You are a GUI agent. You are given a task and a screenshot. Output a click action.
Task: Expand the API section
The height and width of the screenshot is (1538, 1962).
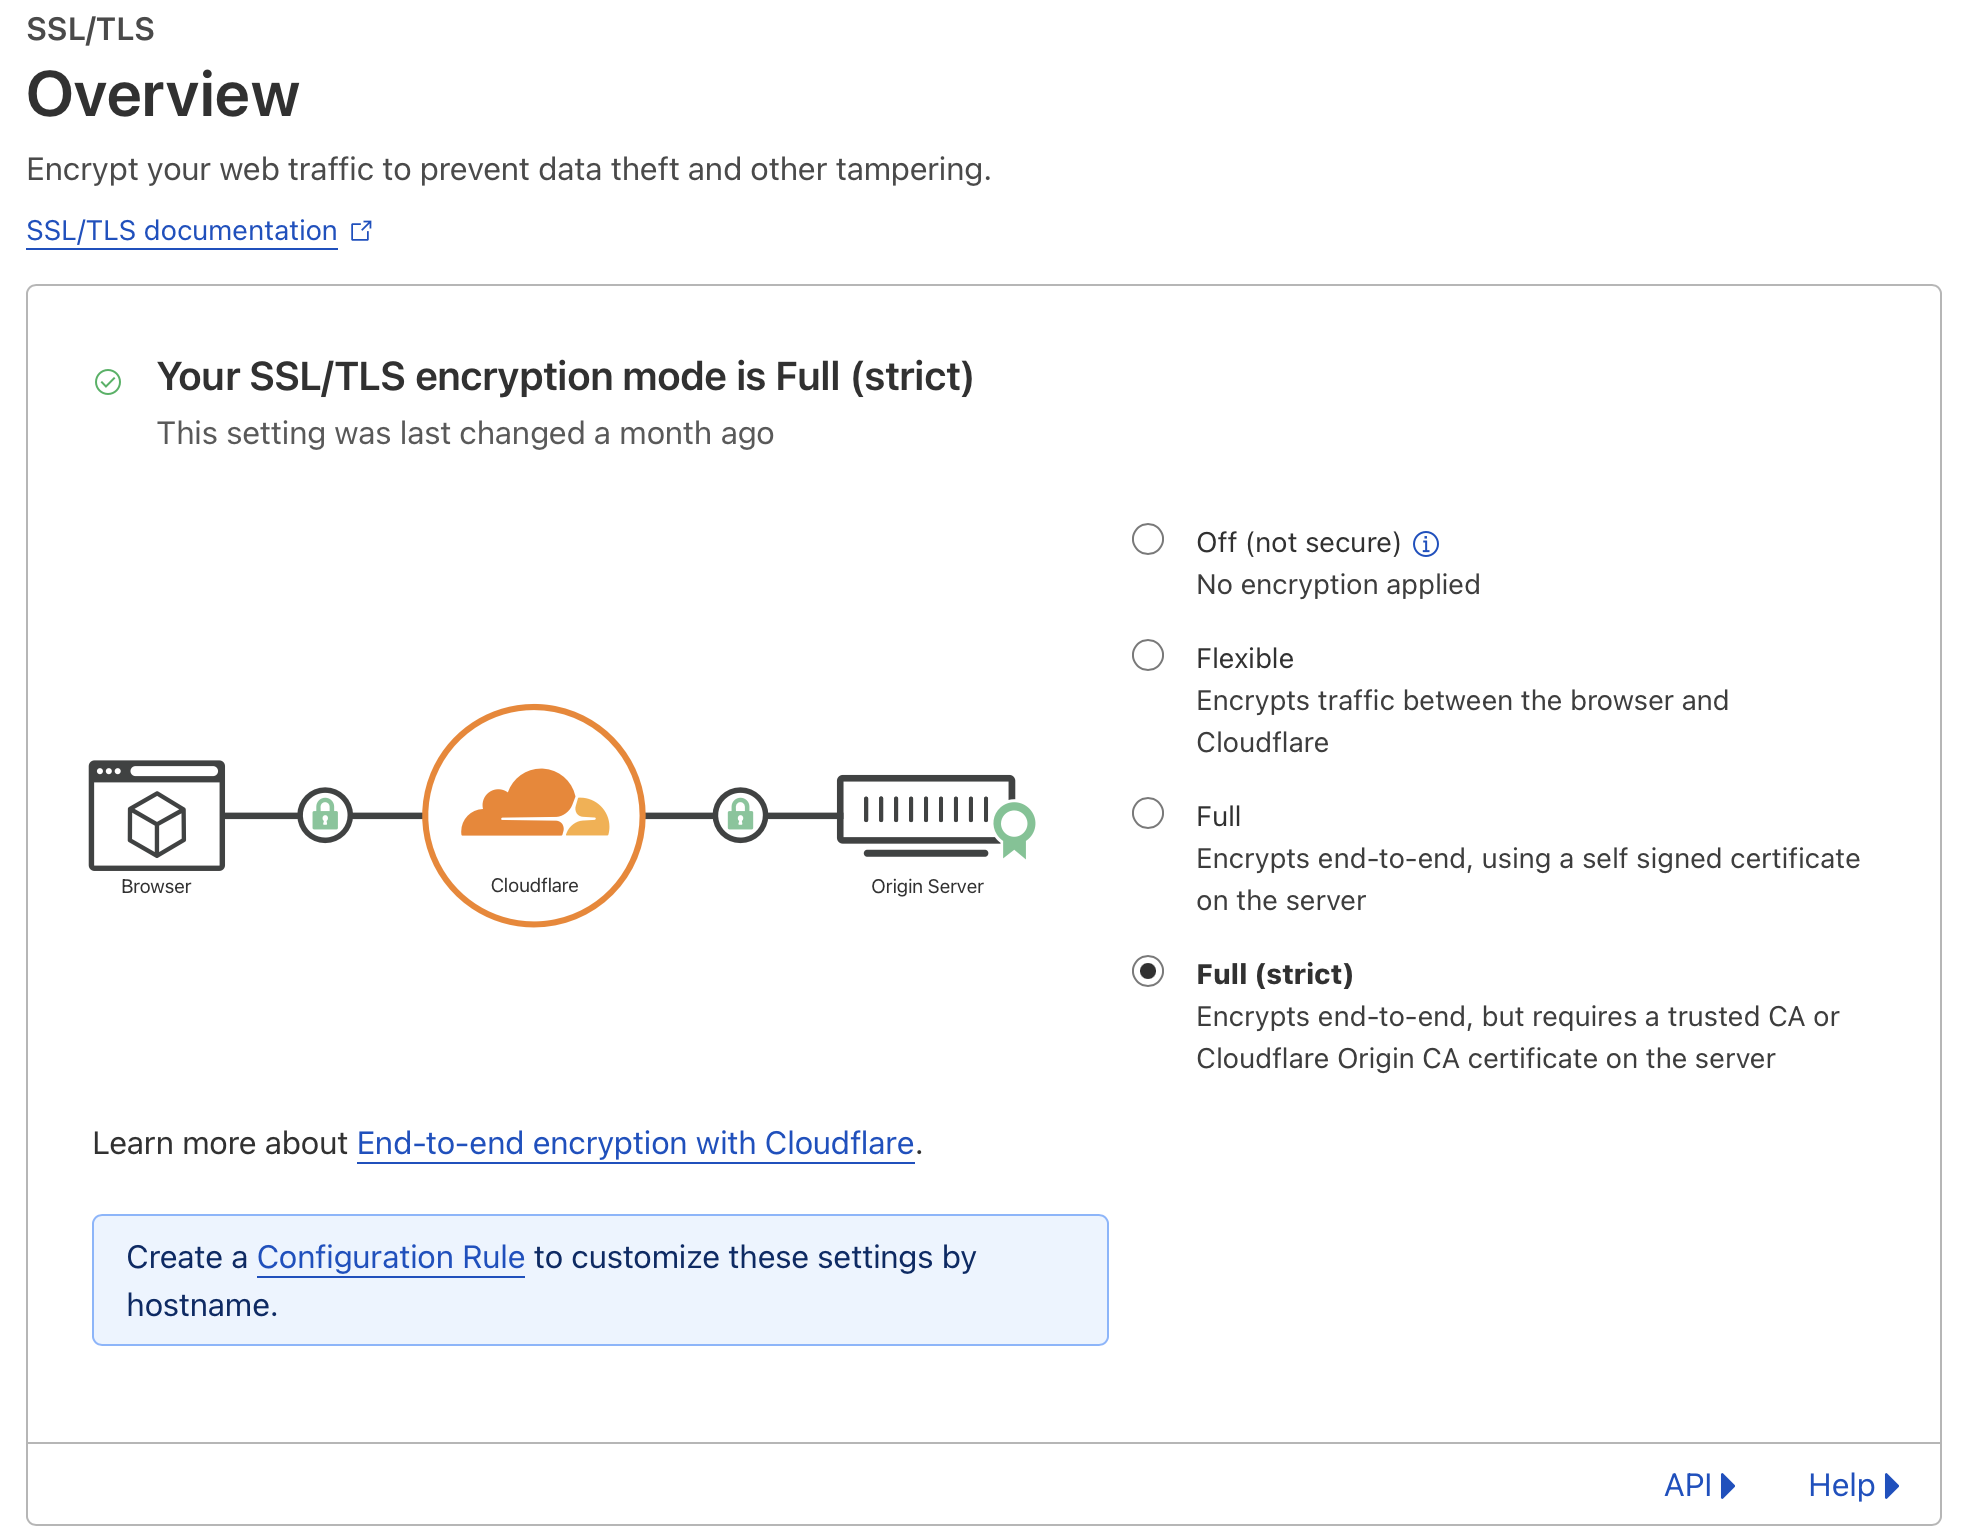click(x=1699, y=1485)
